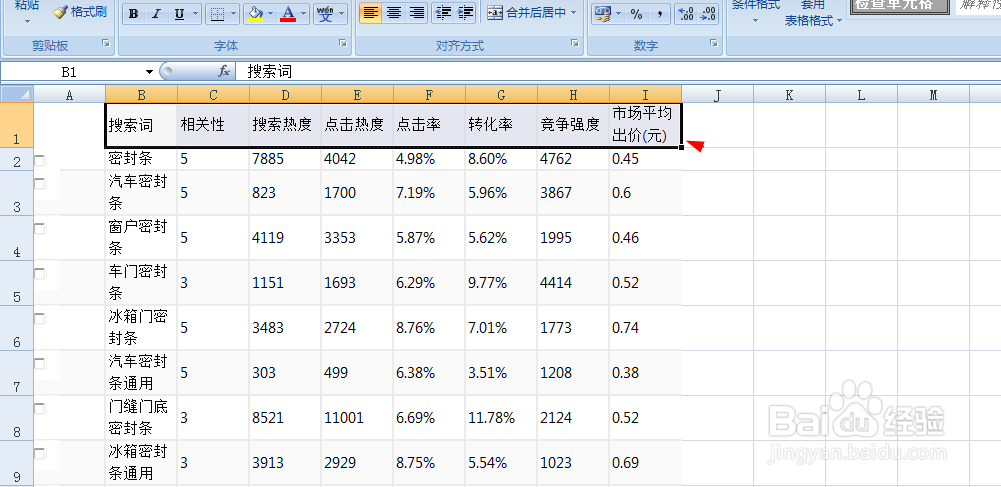Open the 对齐方式 dialog launcher

[x=575, y=43]
